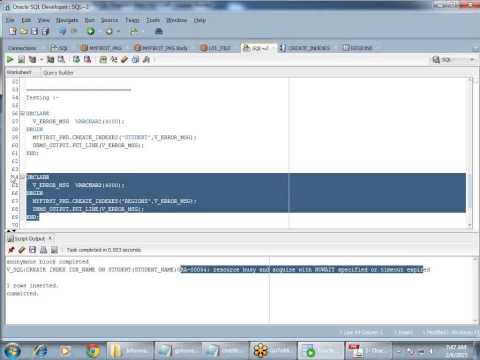Click the blue Back navigation arrow
The image size is (480, 360).
click(x=62, y=31)
